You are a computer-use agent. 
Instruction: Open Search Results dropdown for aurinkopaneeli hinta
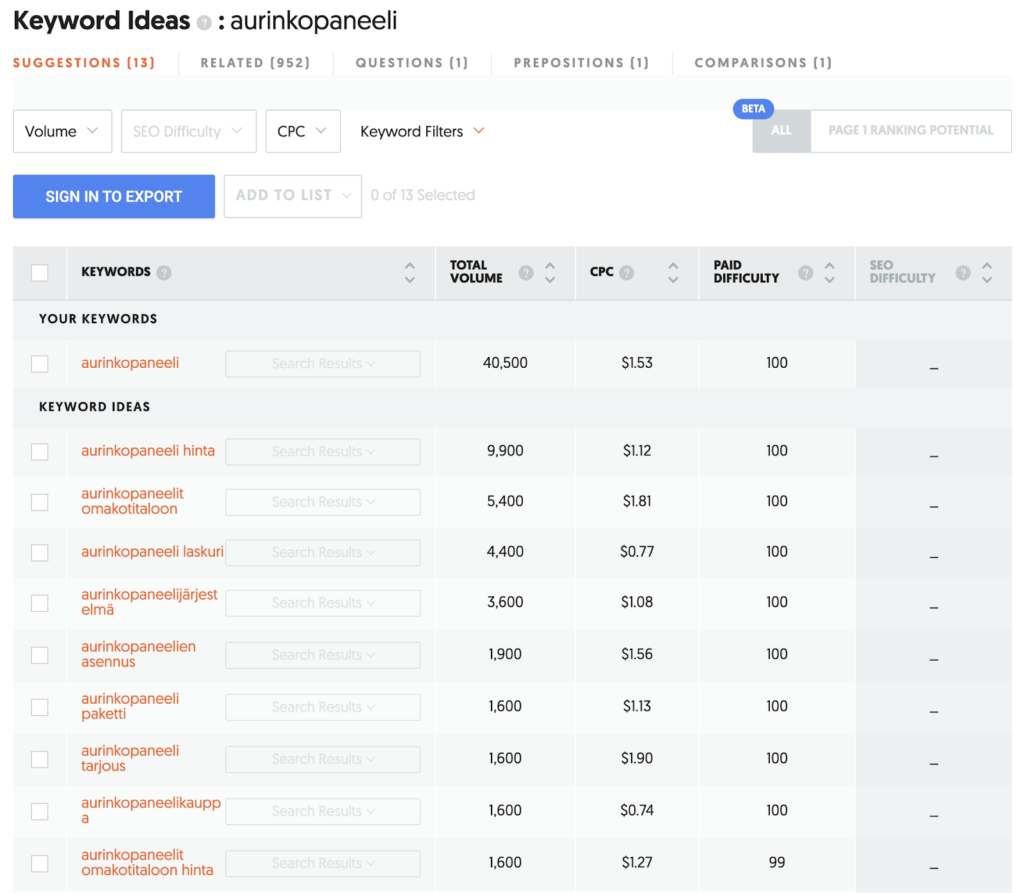coord(323,451)
